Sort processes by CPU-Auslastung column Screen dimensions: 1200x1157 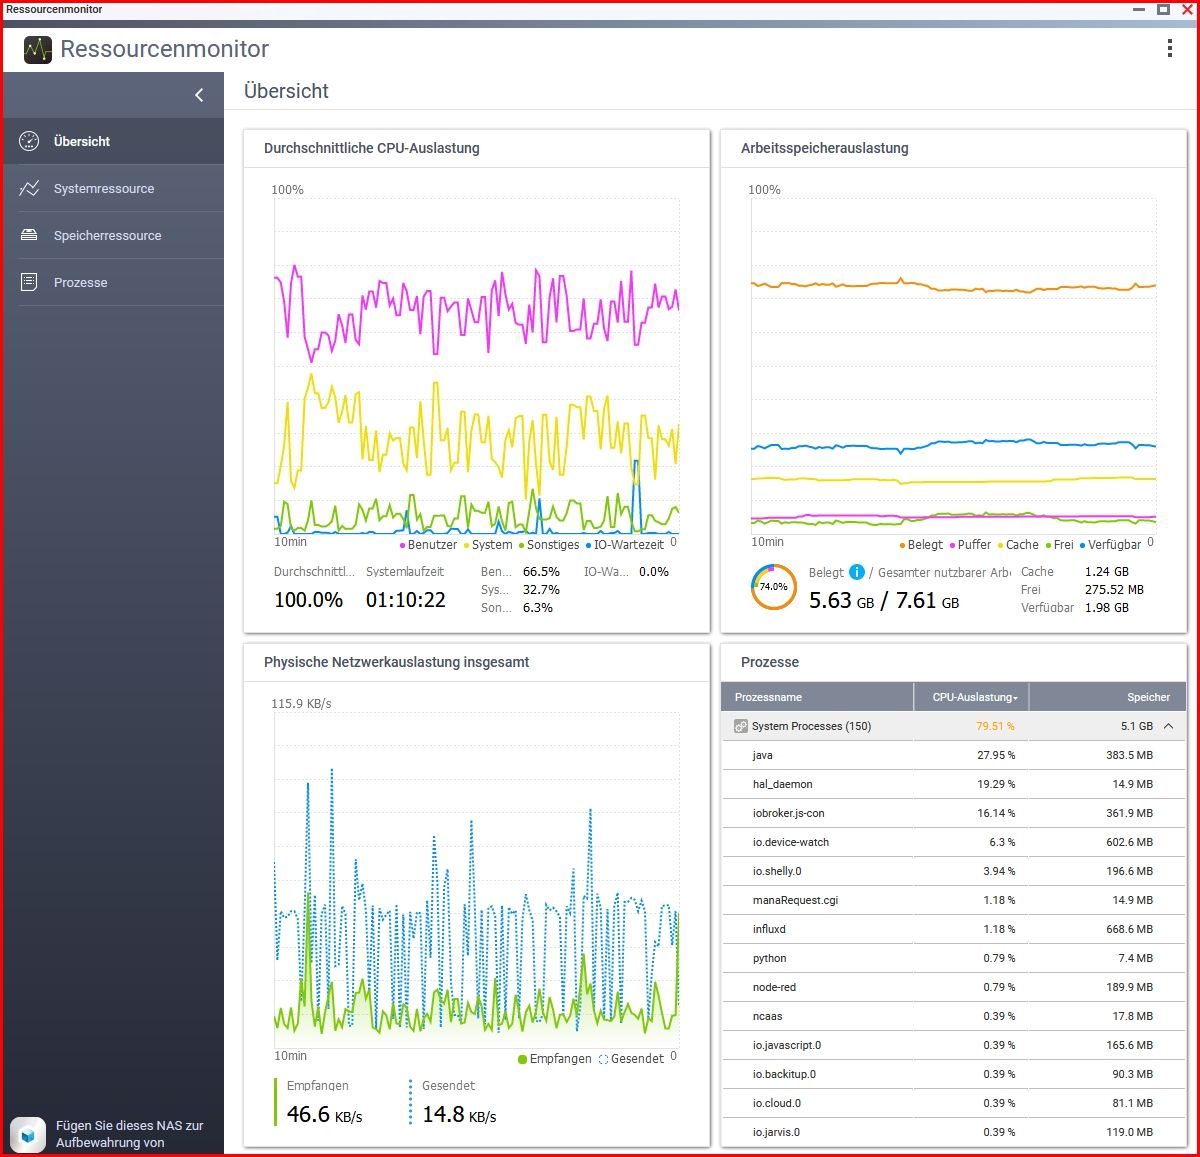(x=971, y=697)
